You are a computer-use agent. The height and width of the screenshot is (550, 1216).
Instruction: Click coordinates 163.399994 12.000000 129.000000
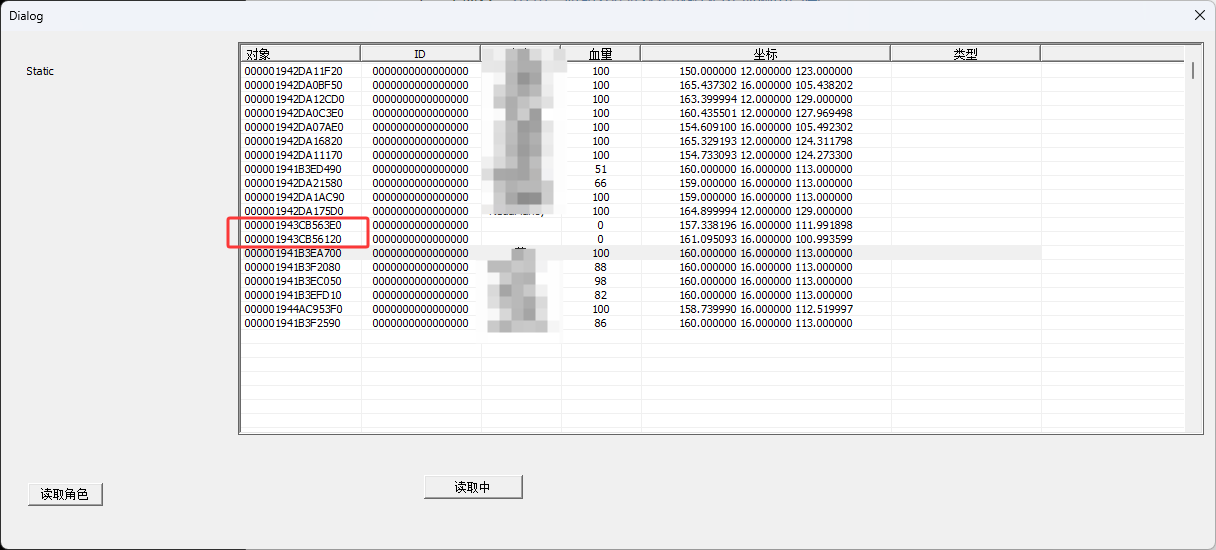point(766,99)
